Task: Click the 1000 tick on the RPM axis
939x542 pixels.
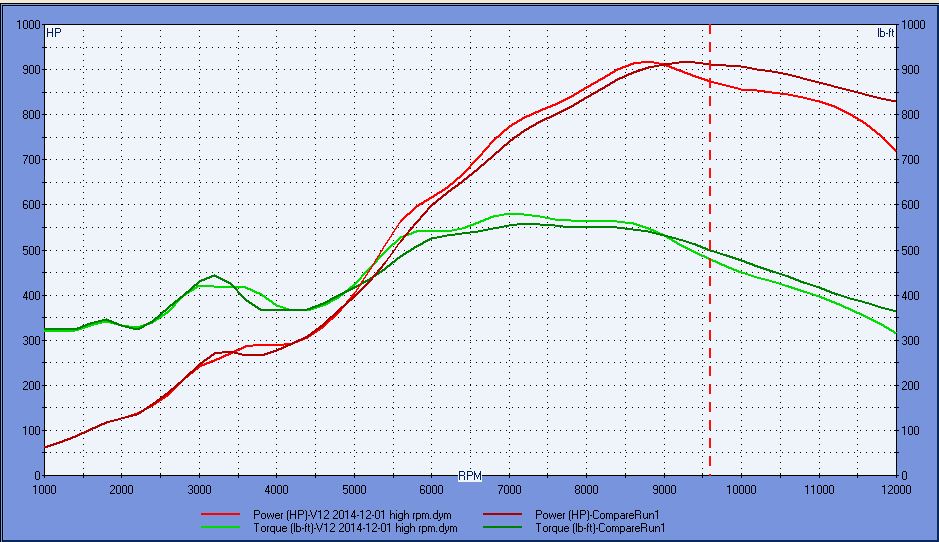Action: (x=45, y=490)
